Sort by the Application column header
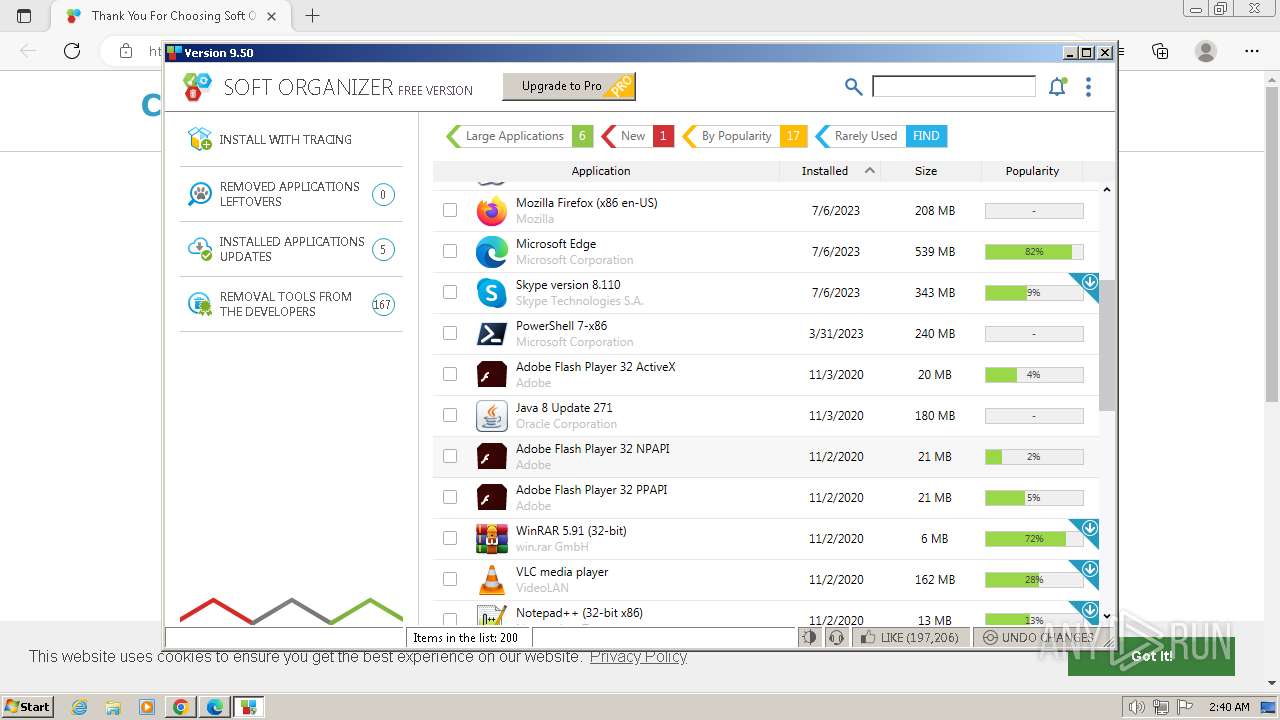This screenshot has width=1280, height=720. (x=606, y=171)
